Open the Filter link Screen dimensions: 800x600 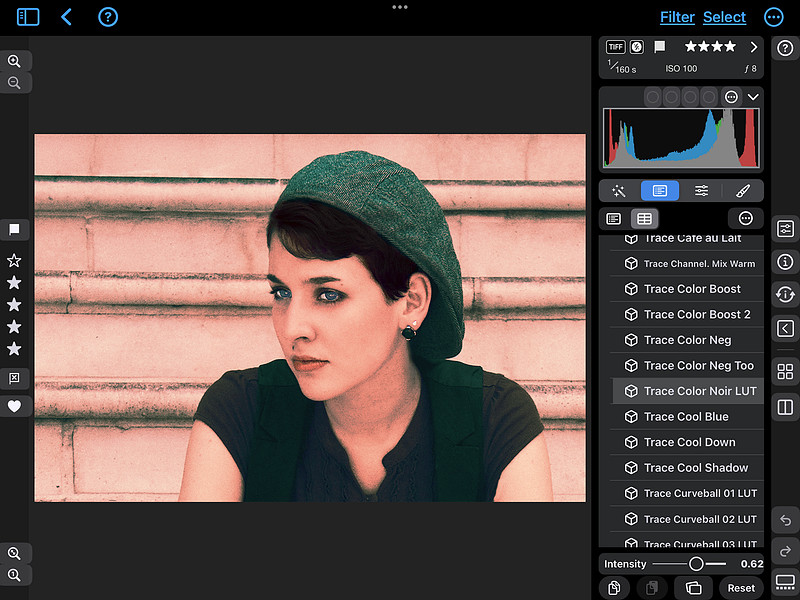click(x=677, y=17)
